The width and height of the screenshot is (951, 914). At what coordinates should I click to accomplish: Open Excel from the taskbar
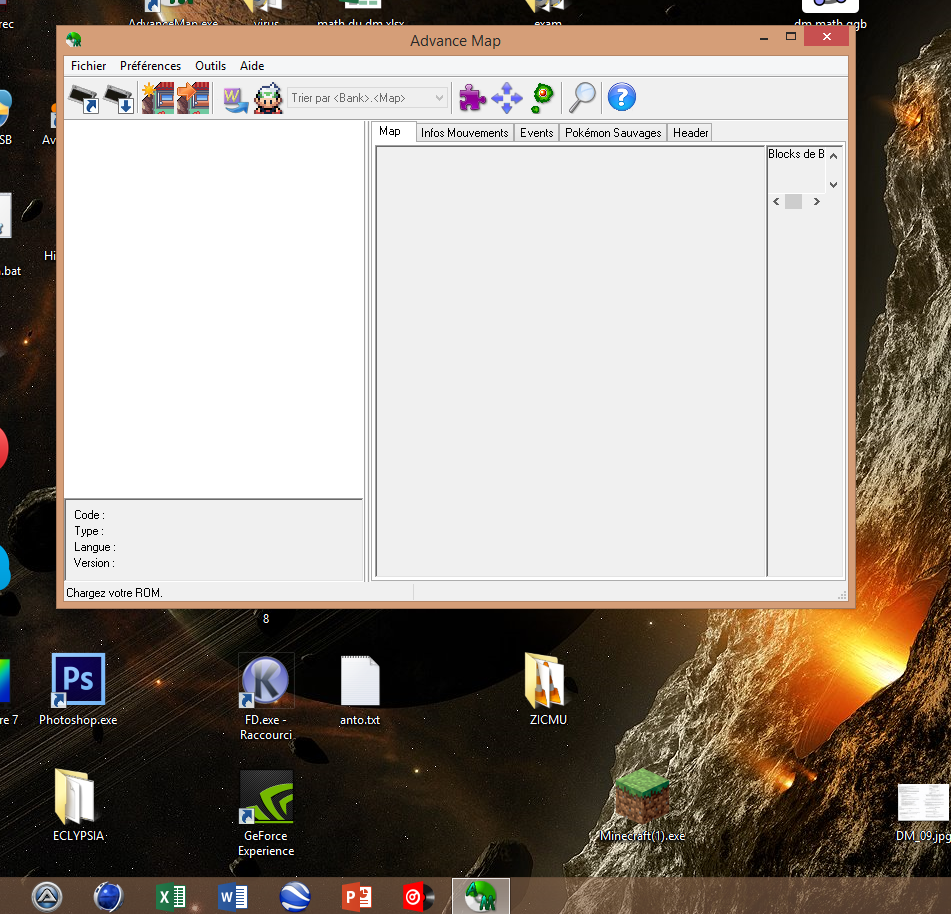(x=170, y=897)
